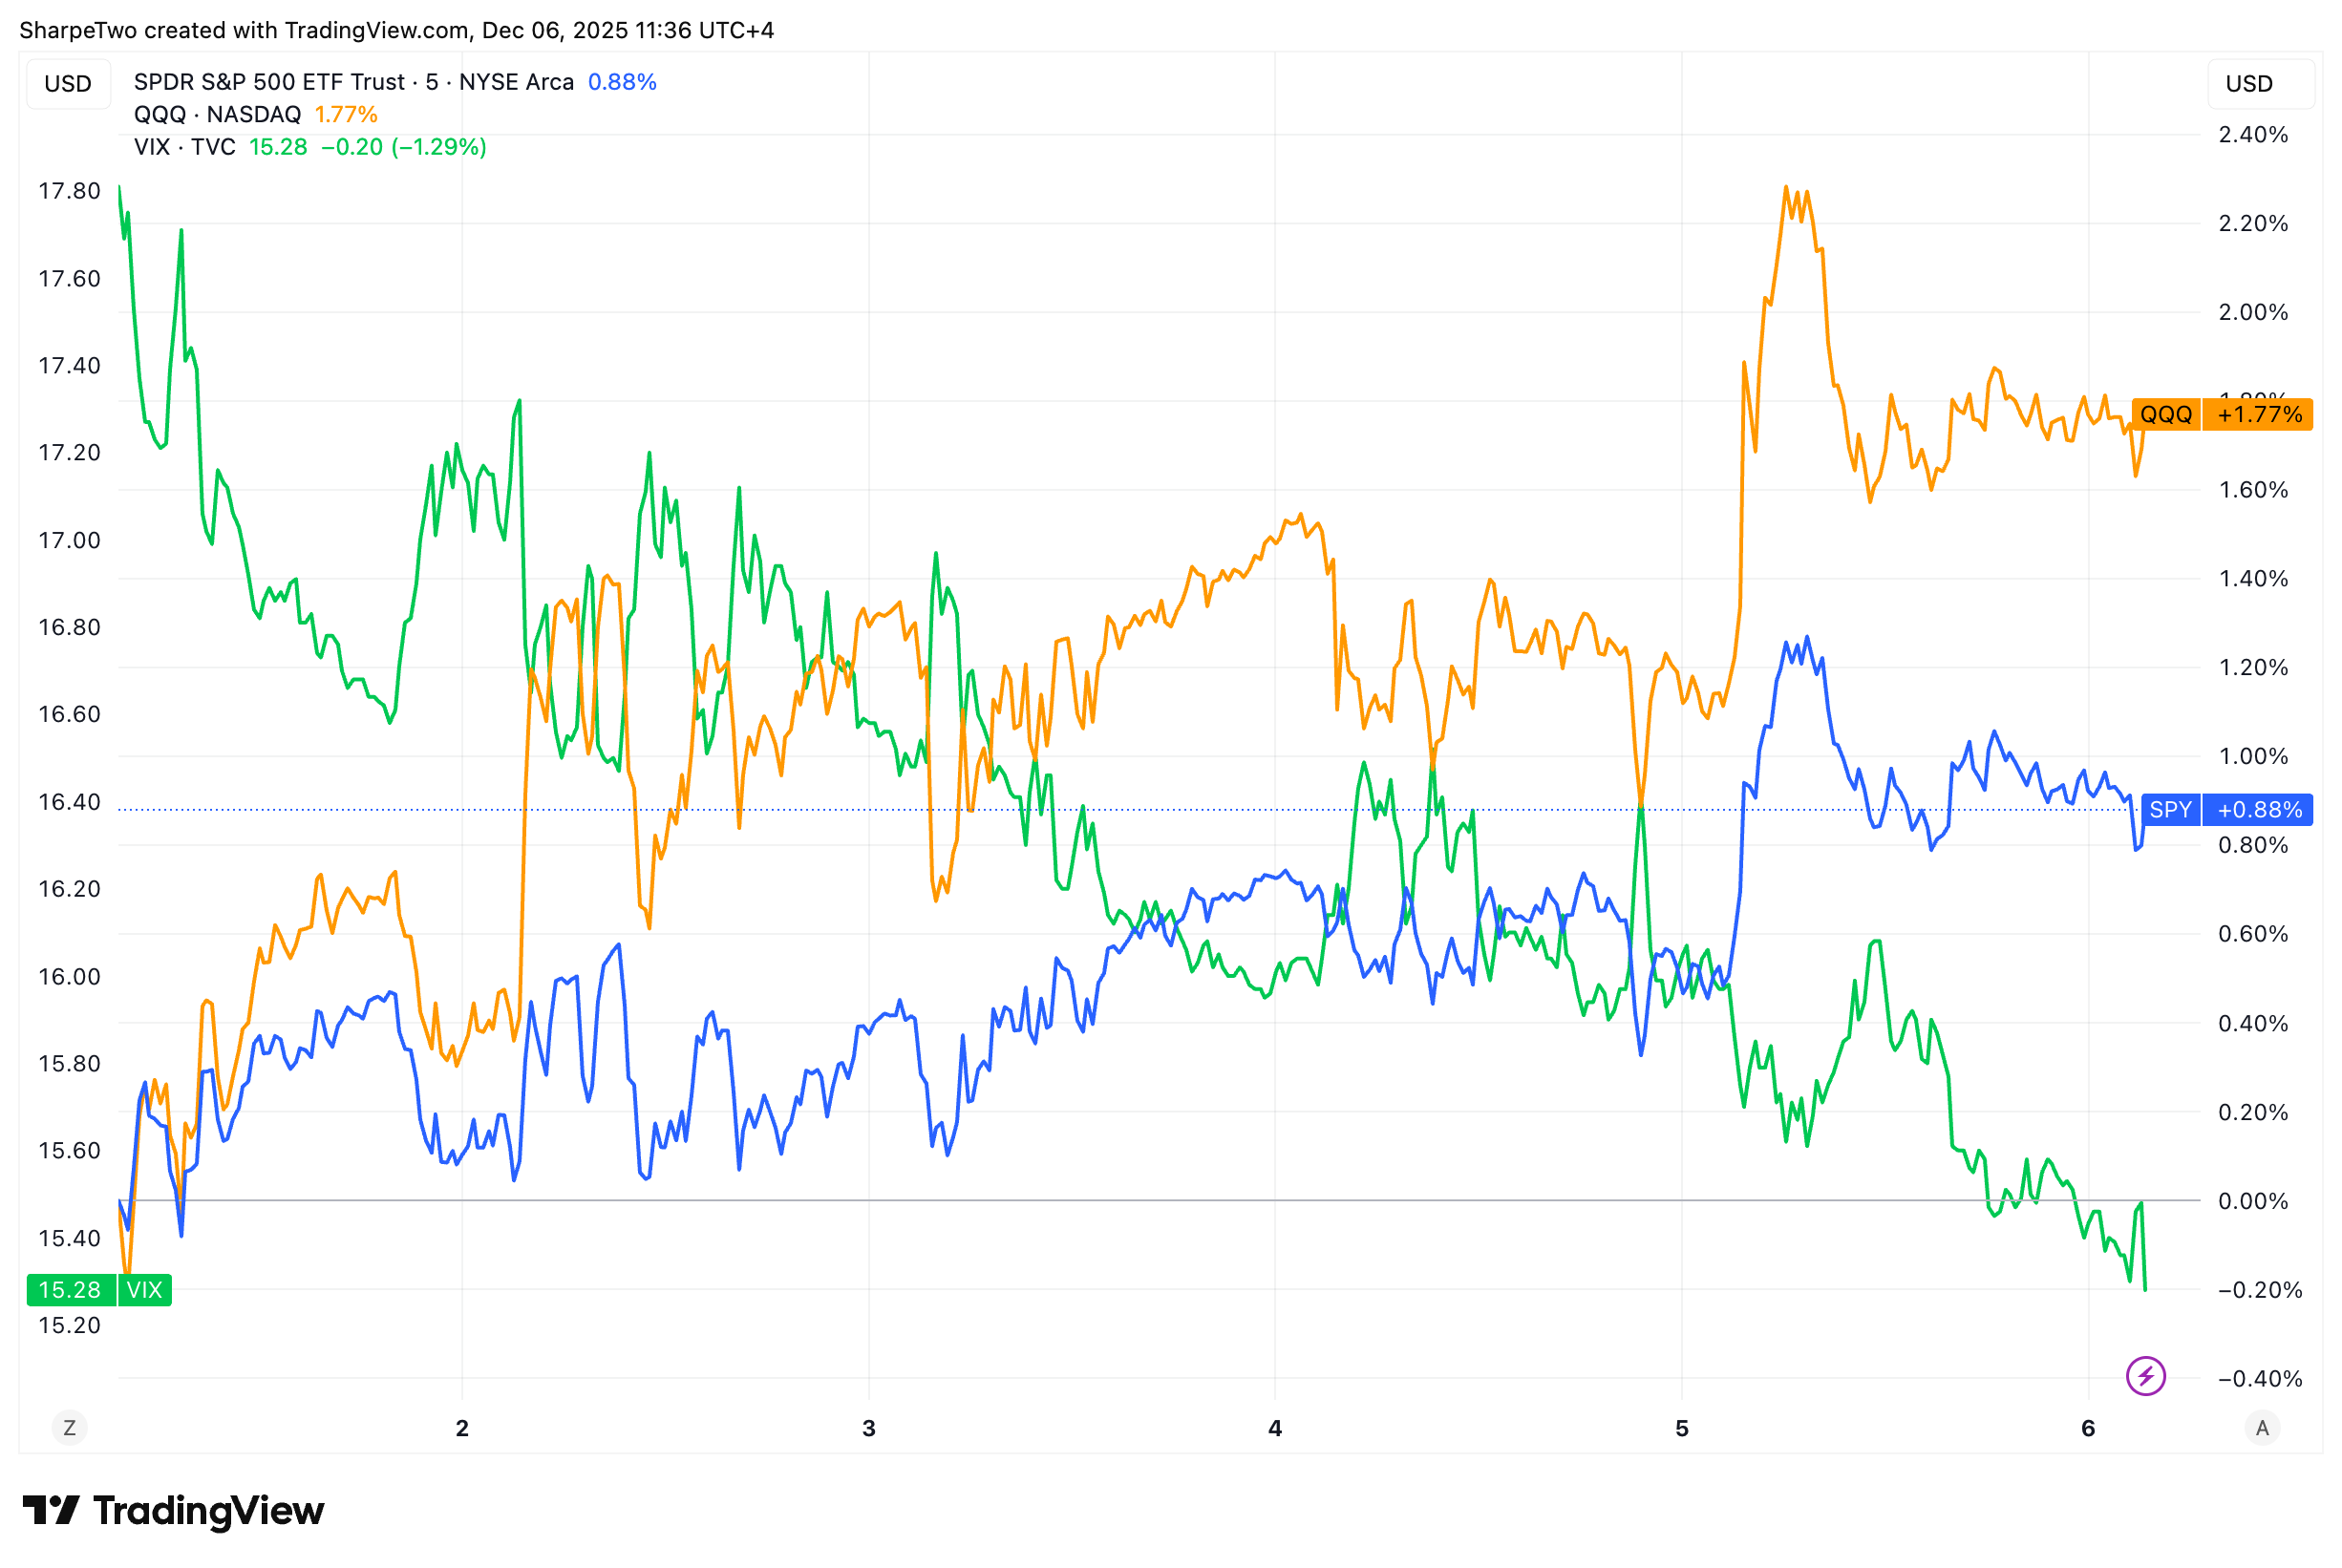Click the round A auto-scale button

[x=2262, y=1428]
